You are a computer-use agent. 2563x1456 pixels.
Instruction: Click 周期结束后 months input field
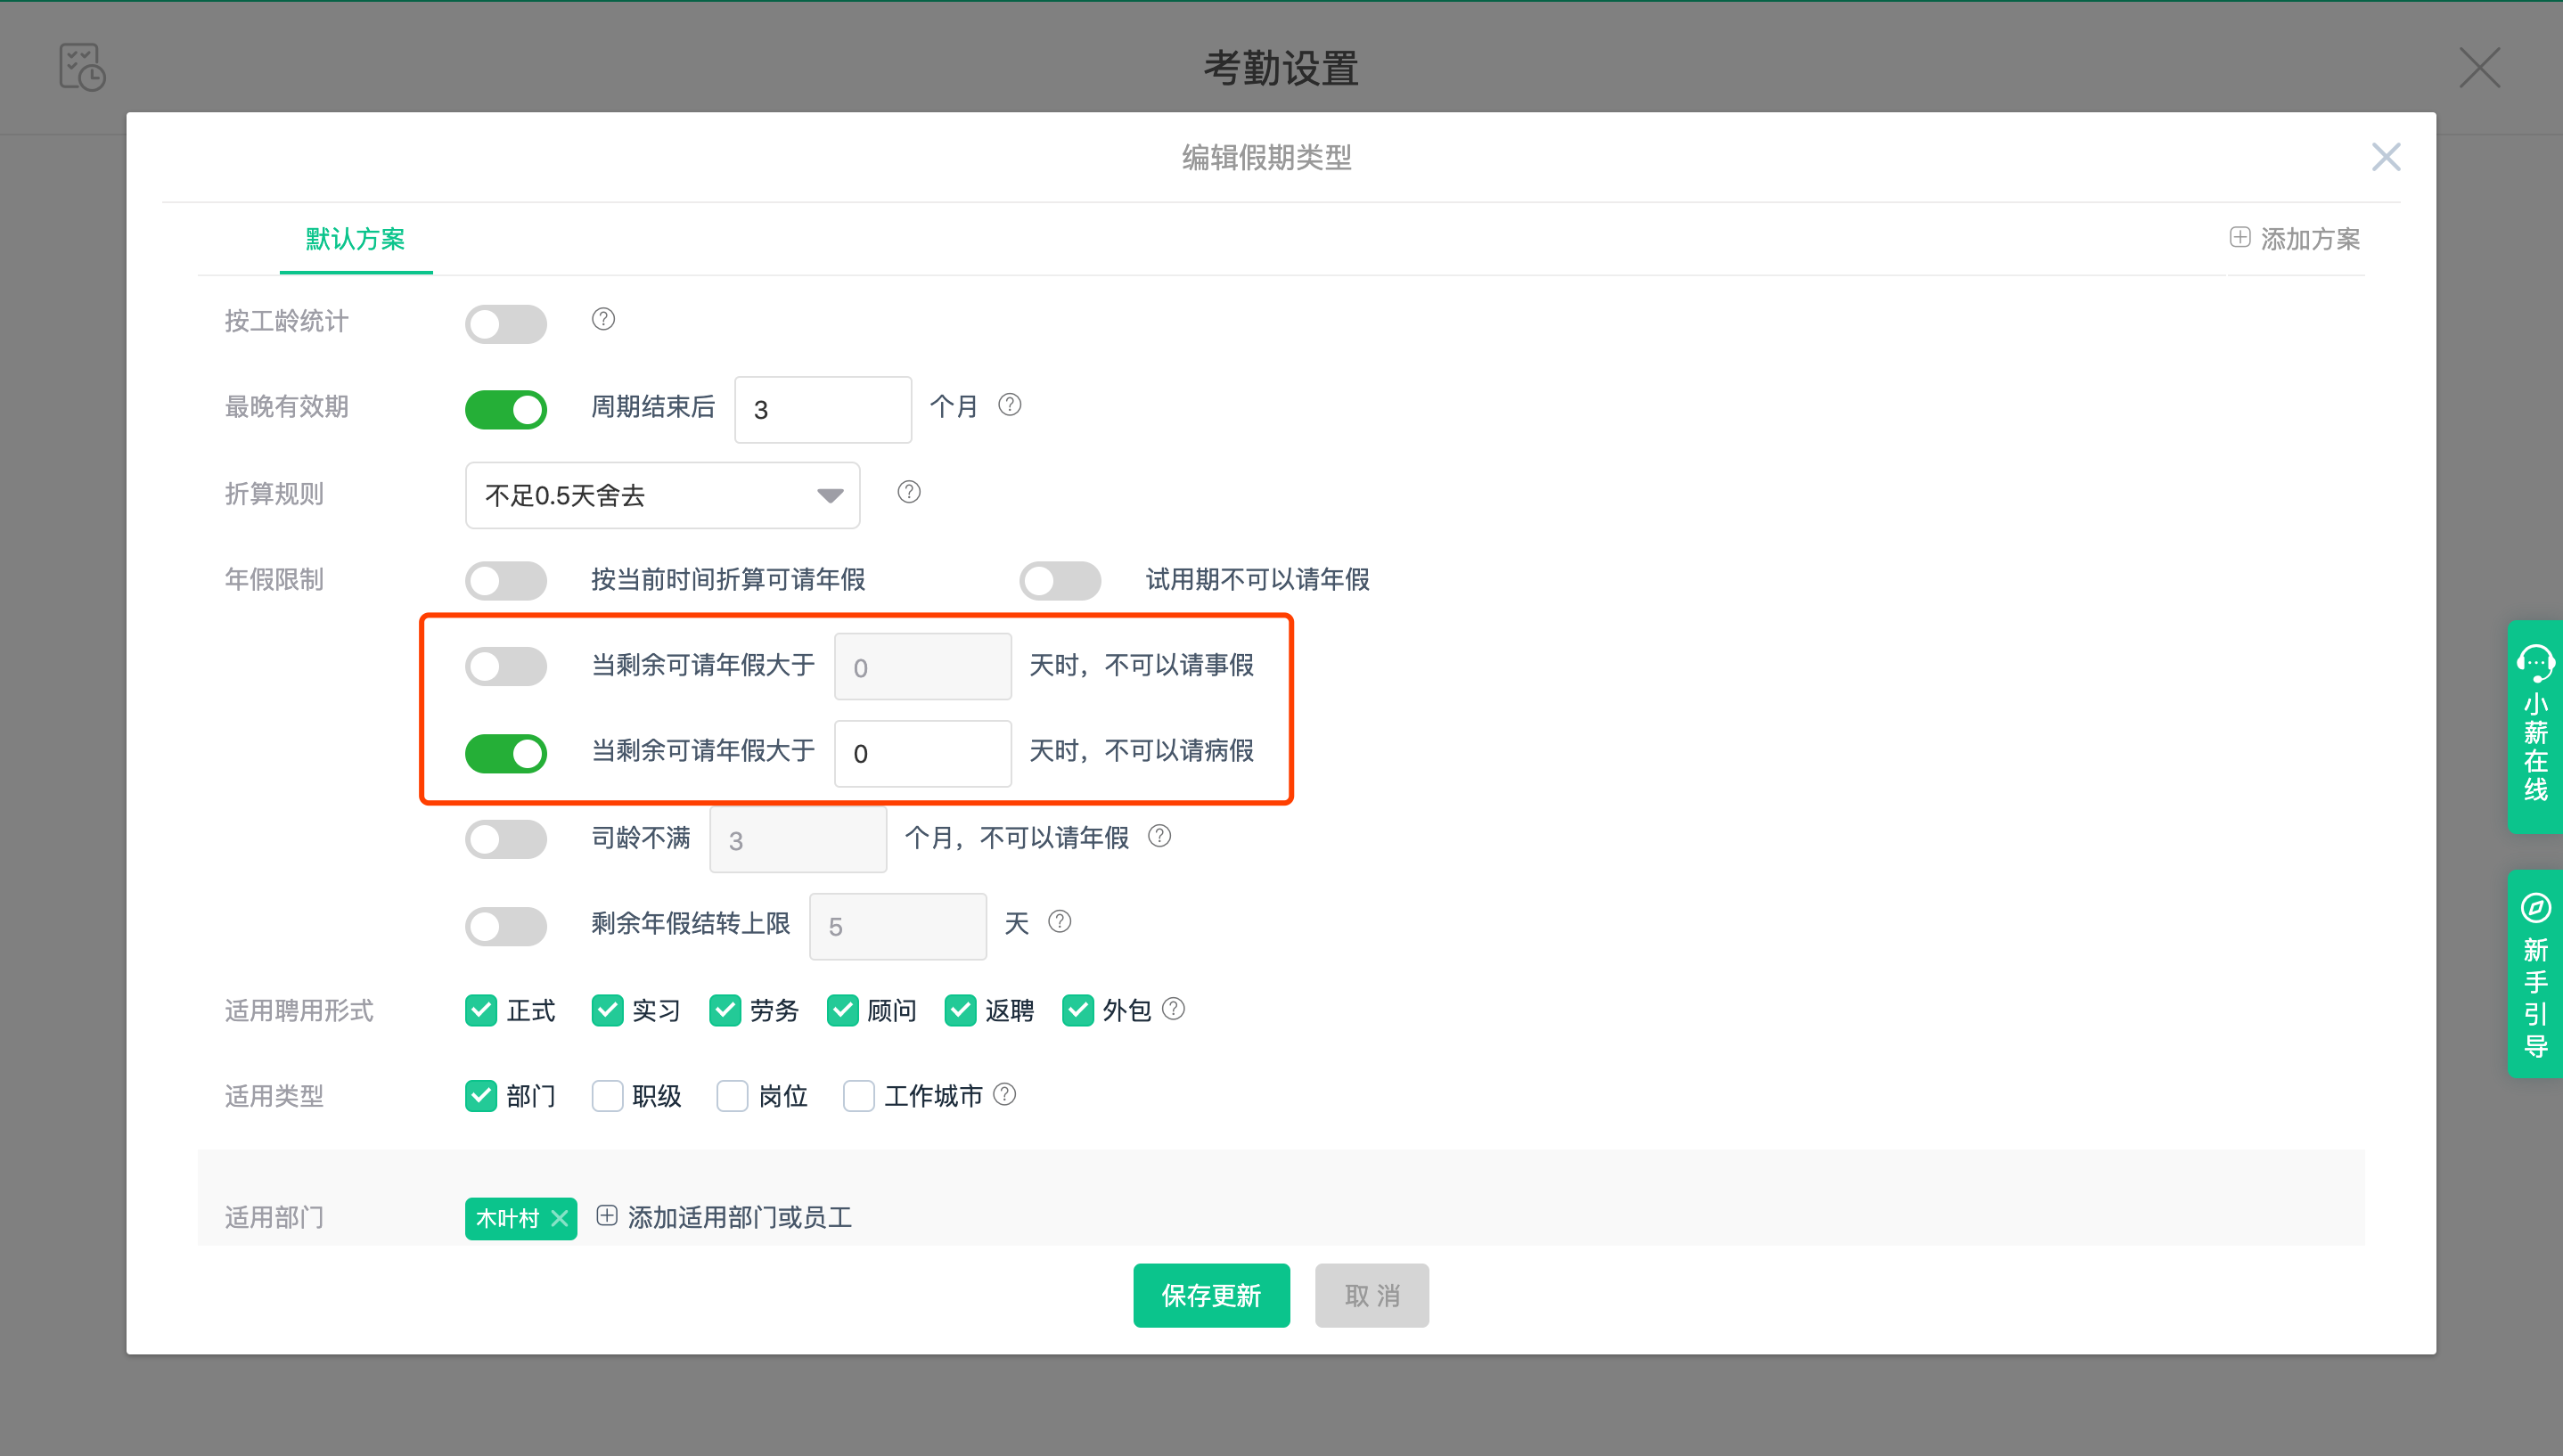(823, 410)
